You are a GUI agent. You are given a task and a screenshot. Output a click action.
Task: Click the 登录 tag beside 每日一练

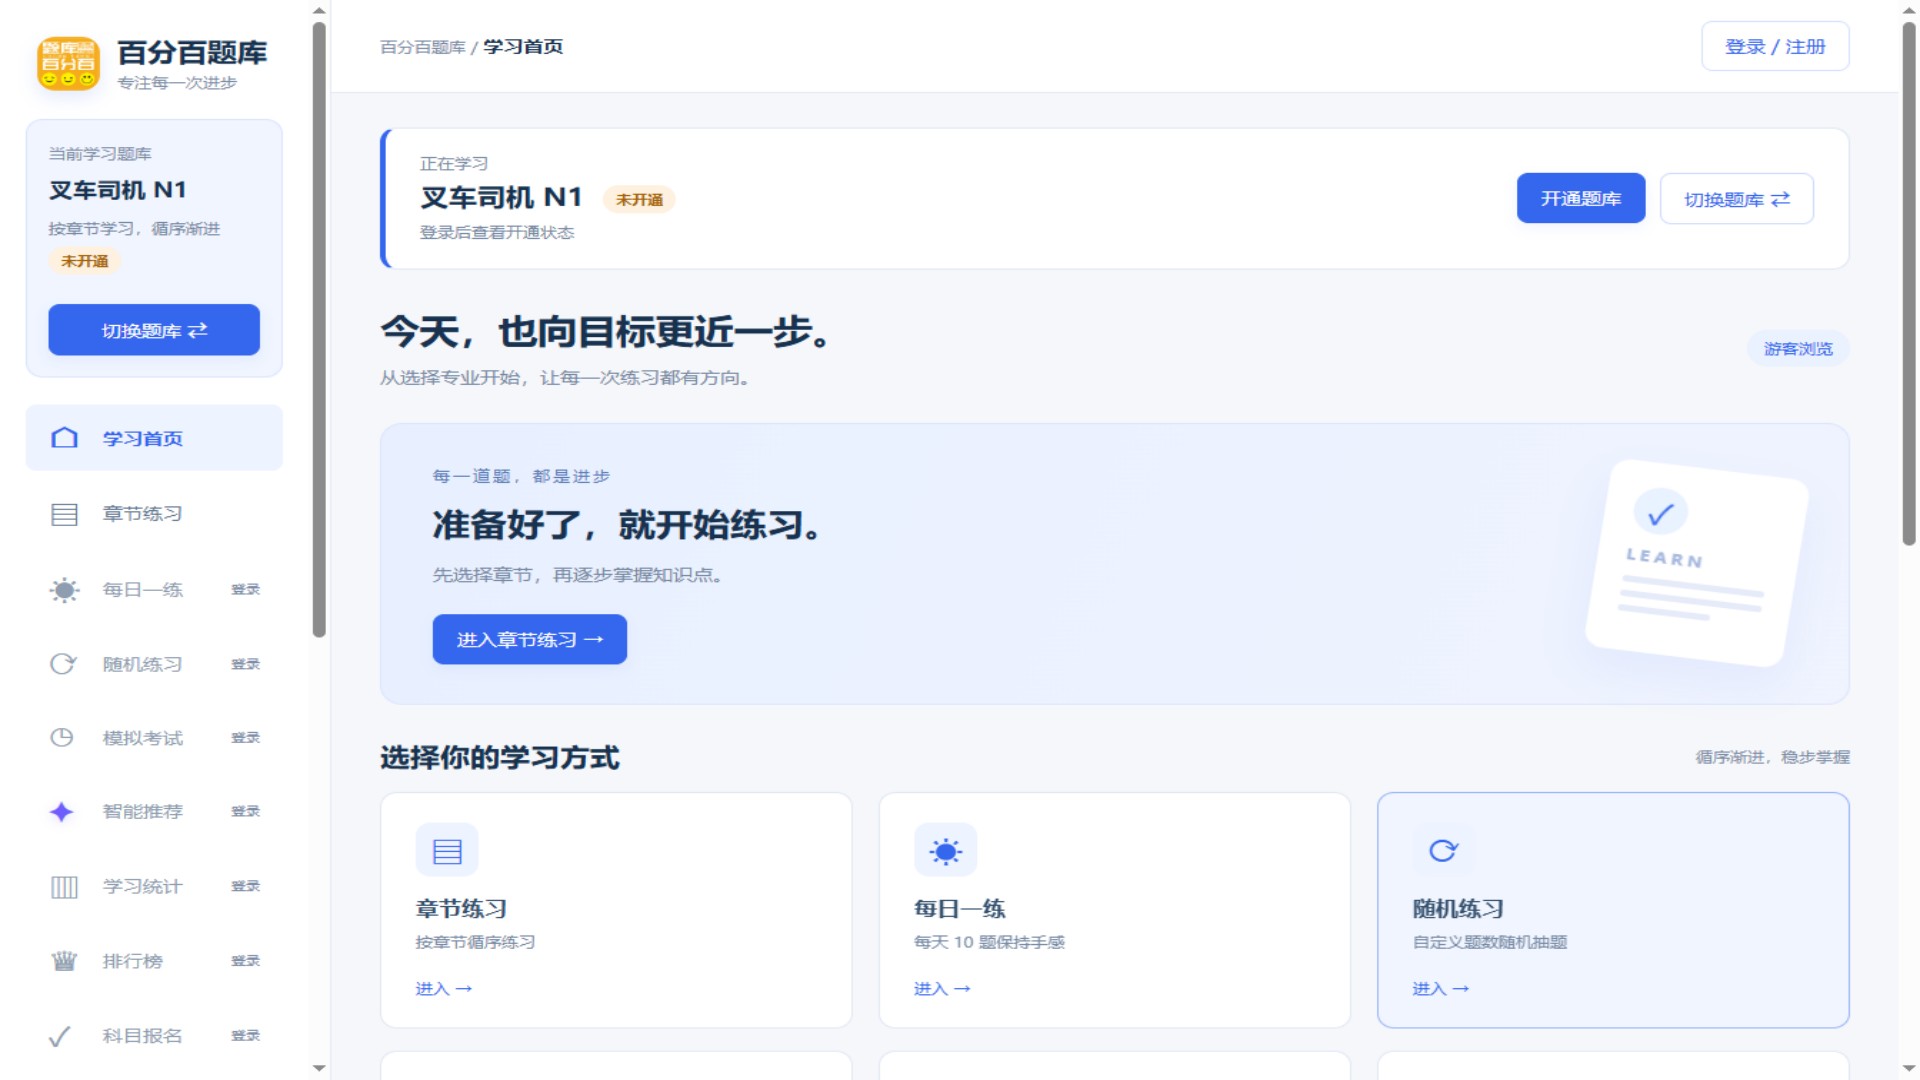pyautogui.click(x=245, y=590)
